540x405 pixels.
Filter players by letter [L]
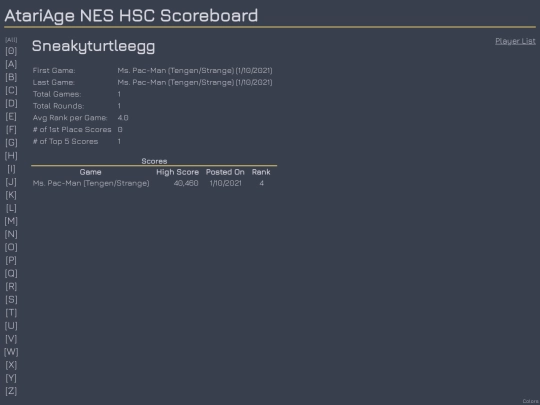[11, 208]
